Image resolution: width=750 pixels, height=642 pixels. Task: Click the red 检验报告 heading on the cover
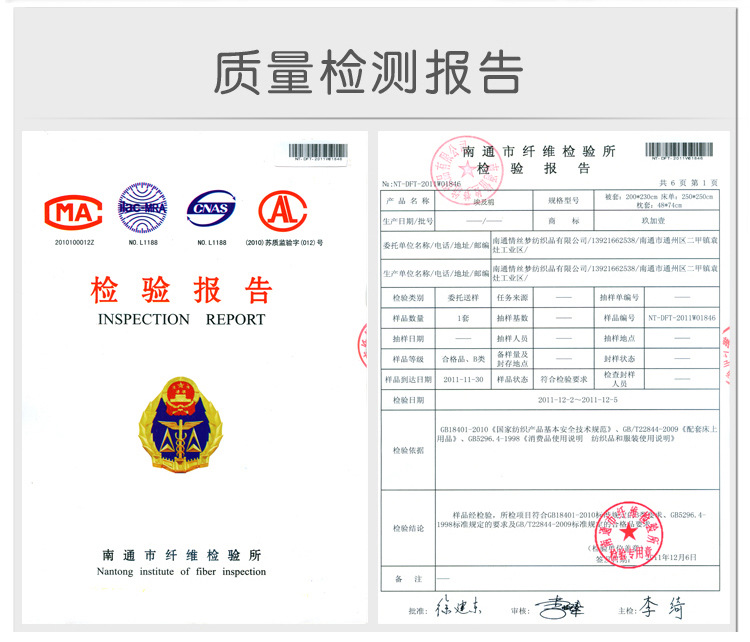coord(181,290)
